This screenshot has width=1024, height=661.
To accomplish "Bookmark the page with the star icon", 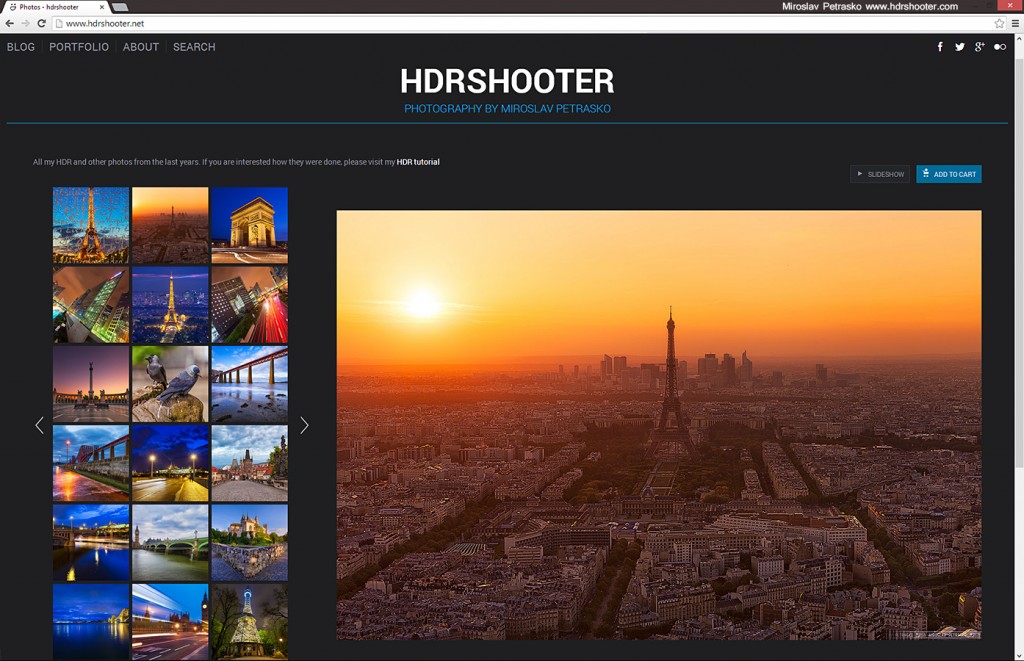I will 999,23.
